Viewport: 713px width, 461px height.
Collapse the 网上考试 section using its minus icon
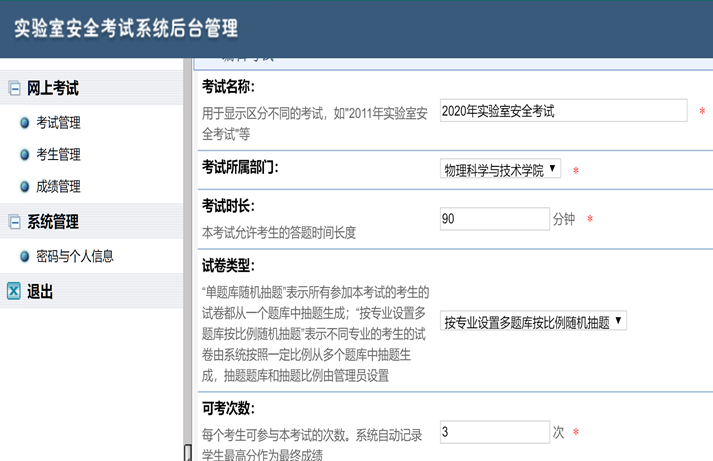pyautogui.click(x=14, y=88)
